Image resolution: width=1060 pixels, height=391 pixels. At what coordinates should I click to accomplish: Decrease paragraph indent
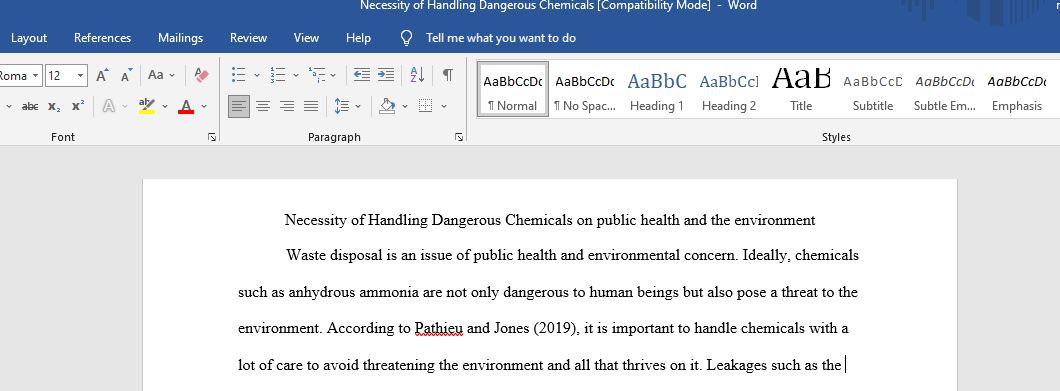362,75
